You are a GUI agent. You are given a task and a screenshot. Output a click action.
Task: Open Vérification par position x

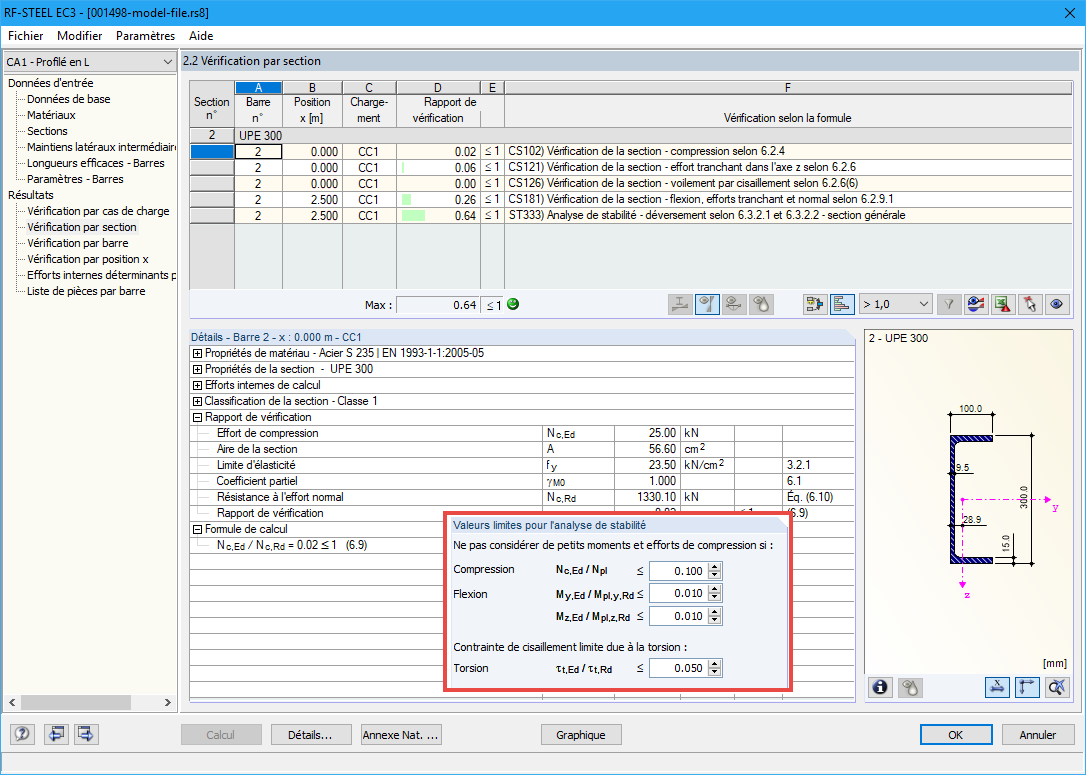[x=88, y=259]
